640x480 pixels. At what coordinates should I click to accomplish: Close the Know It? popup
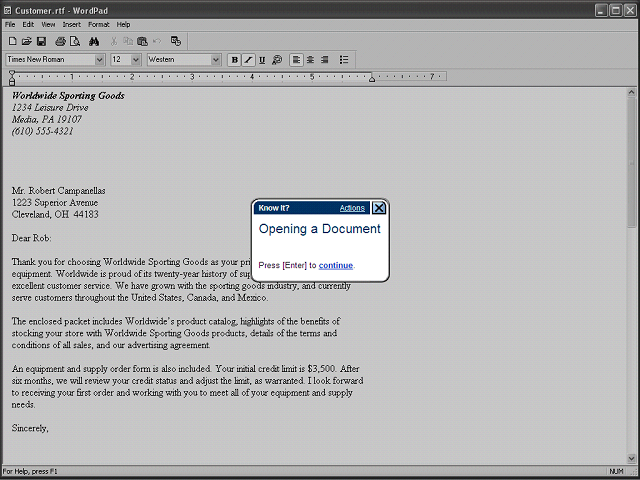point(379,208)
